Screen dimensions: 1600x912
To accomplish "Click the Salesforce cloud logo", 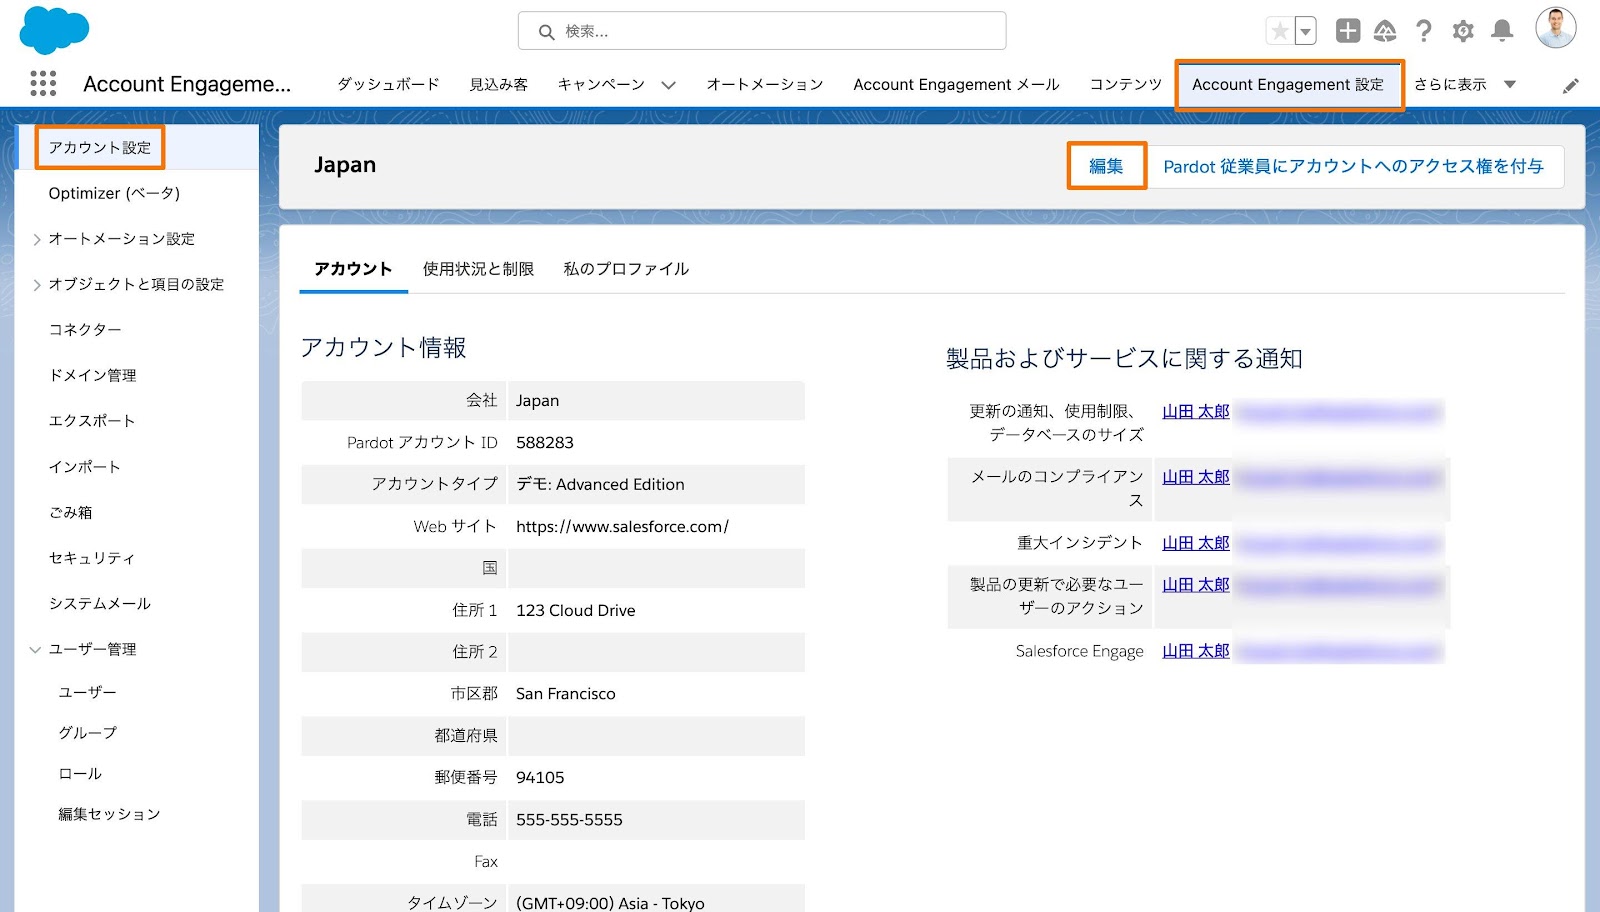I will pyautogui.click(x=54, y=30).
